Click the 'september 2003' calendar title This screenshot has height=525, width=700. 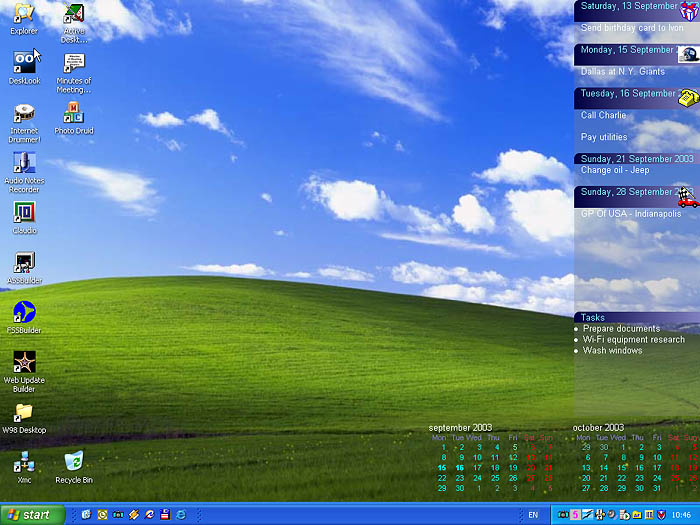pos(460,428)
